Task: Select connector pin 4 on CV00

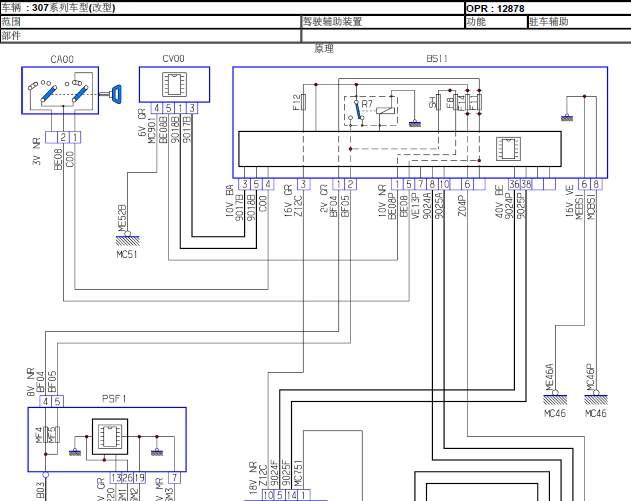Action: coord(157,108)
